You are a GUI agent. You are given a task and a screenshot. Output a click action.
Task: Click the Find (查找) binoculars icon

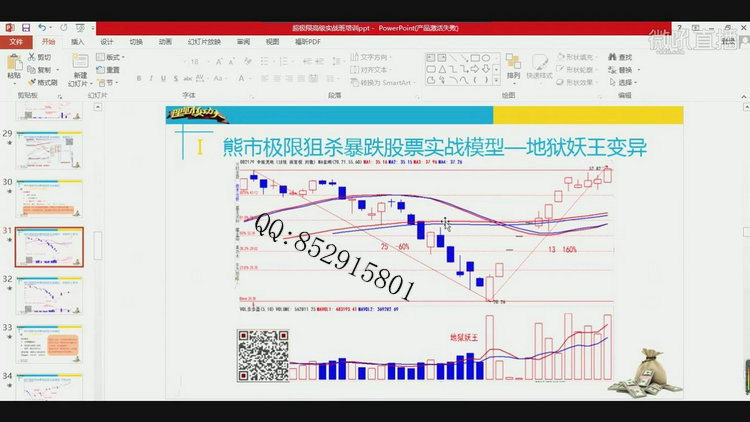pyautogui.click(x=620, y=58)
